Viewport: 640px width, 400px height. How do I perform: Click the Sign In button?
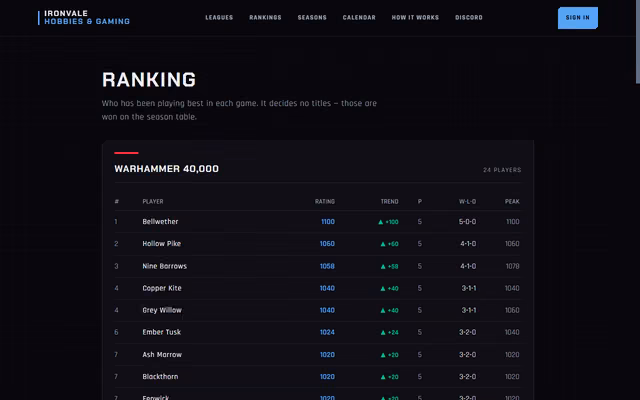point(578,18)
